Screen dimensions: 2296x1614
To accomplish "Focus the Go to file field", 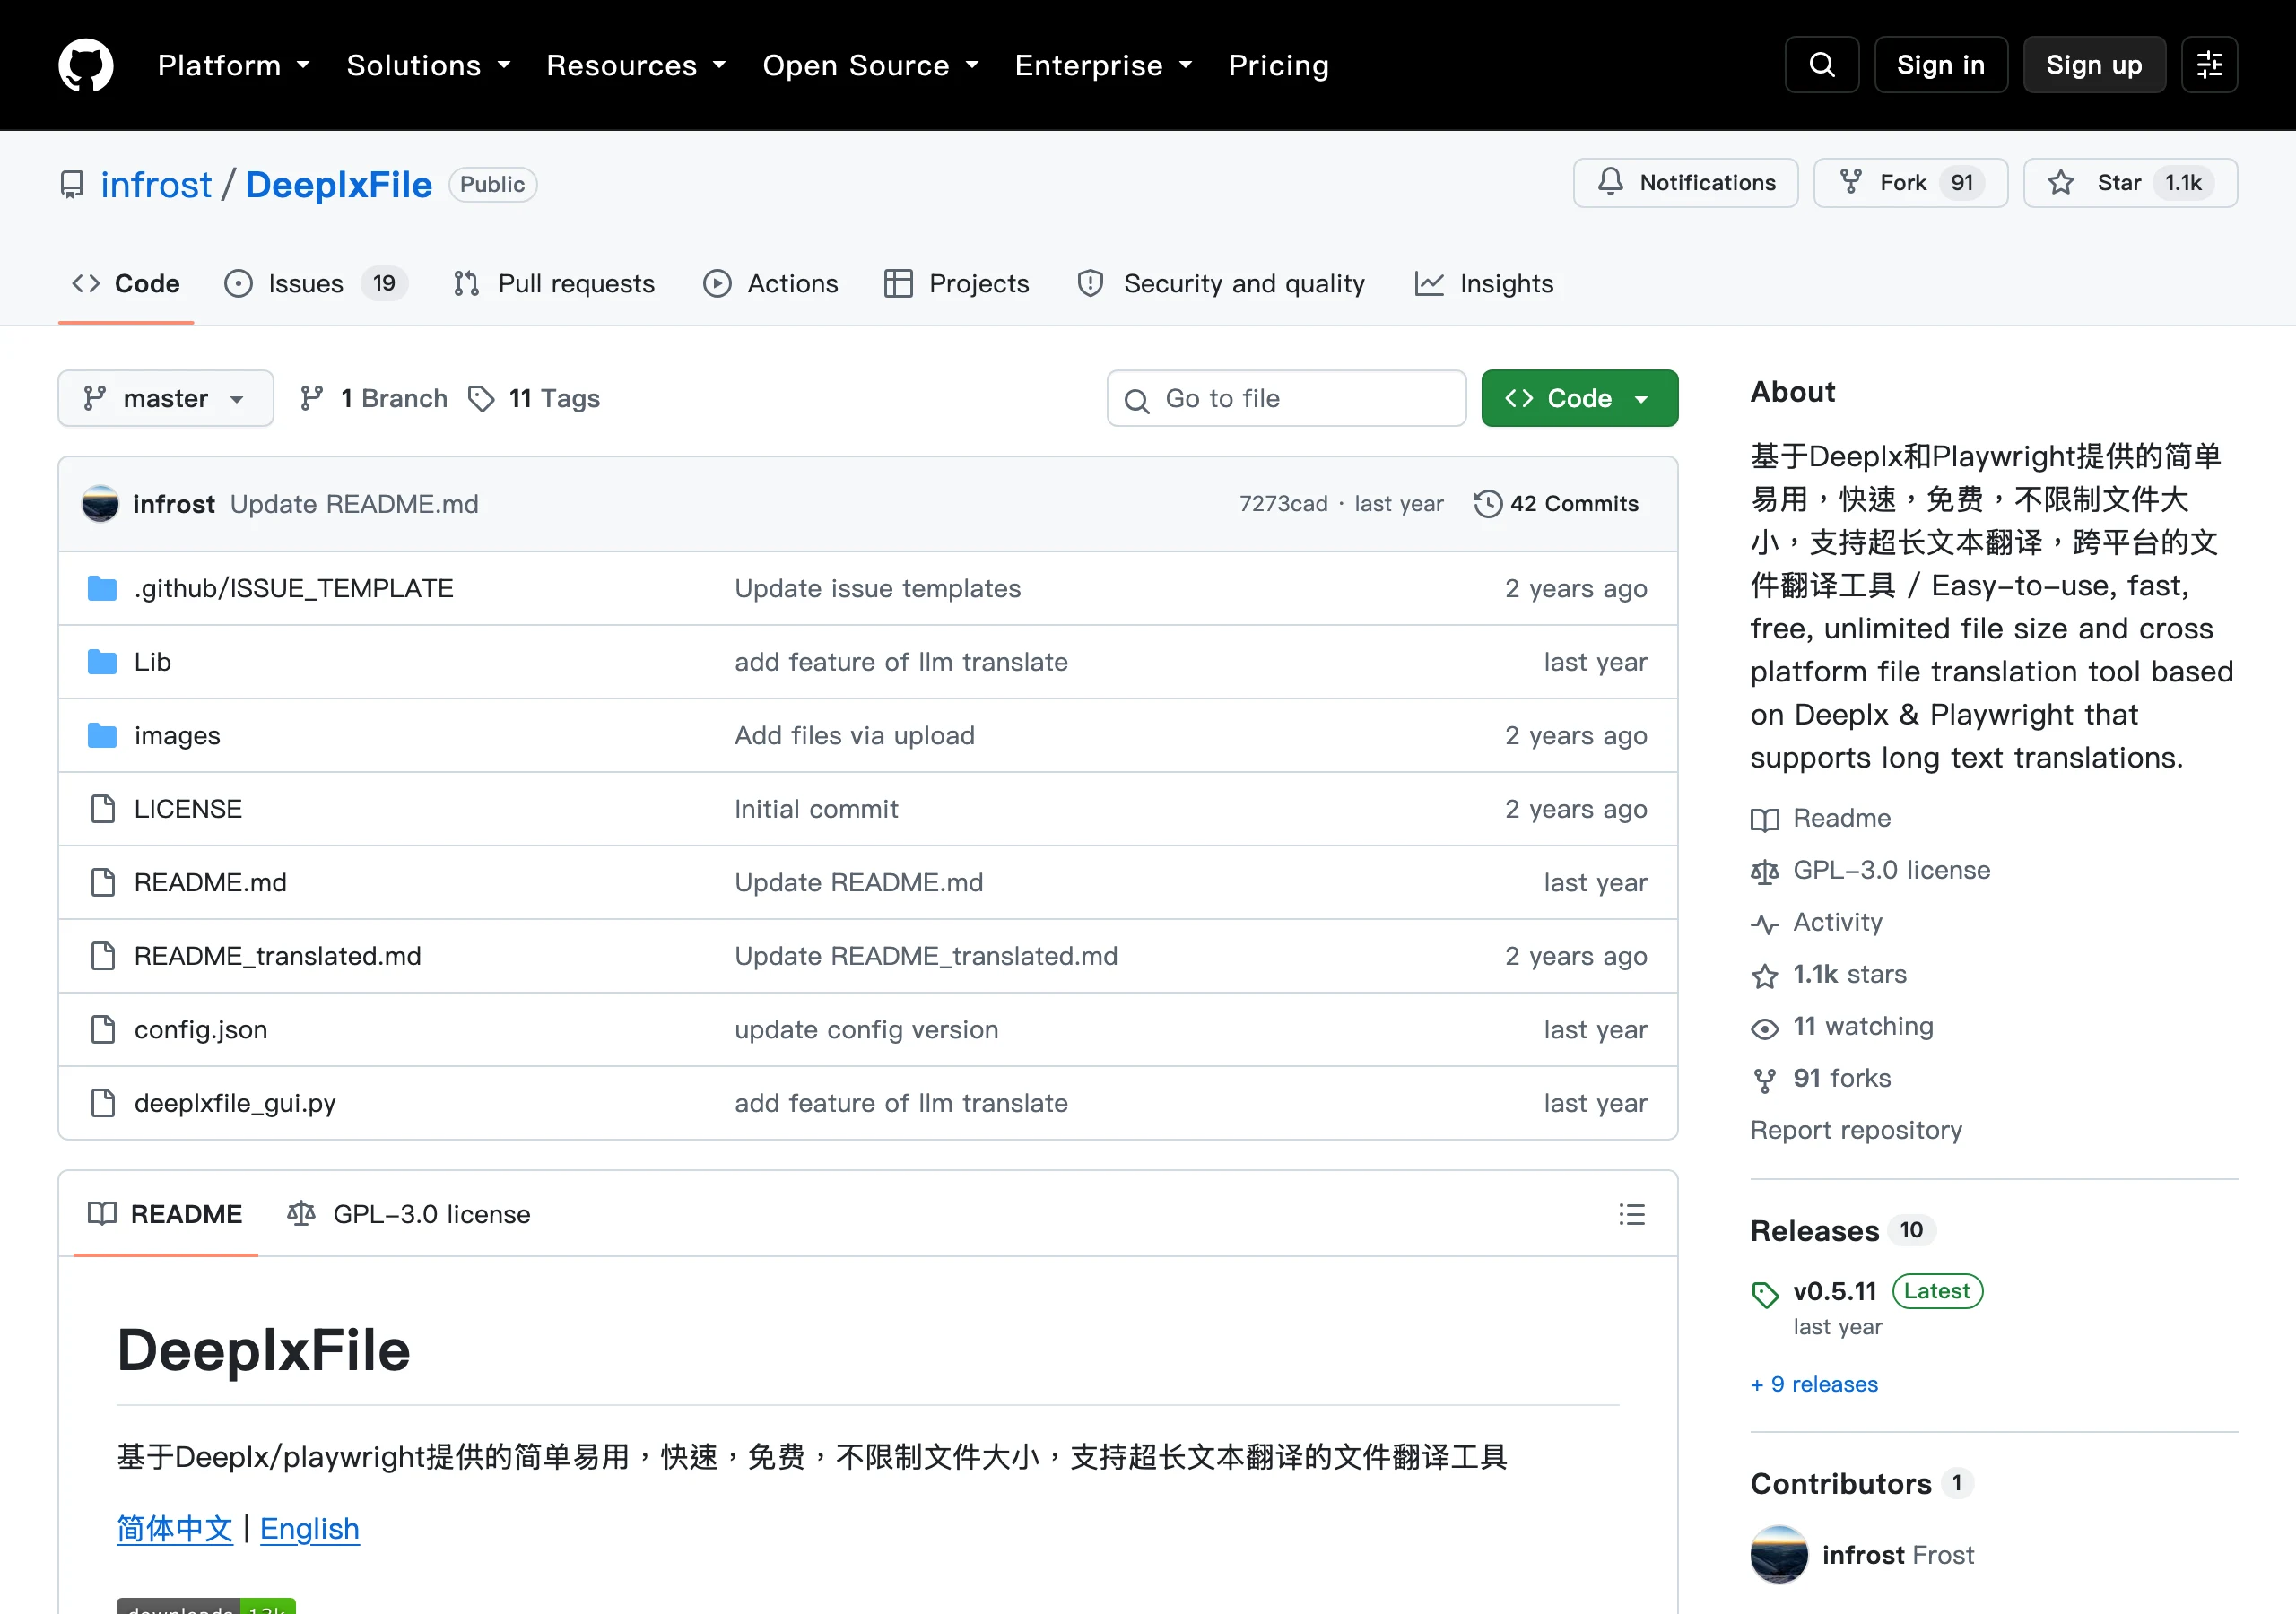I will coord(1286,399).
